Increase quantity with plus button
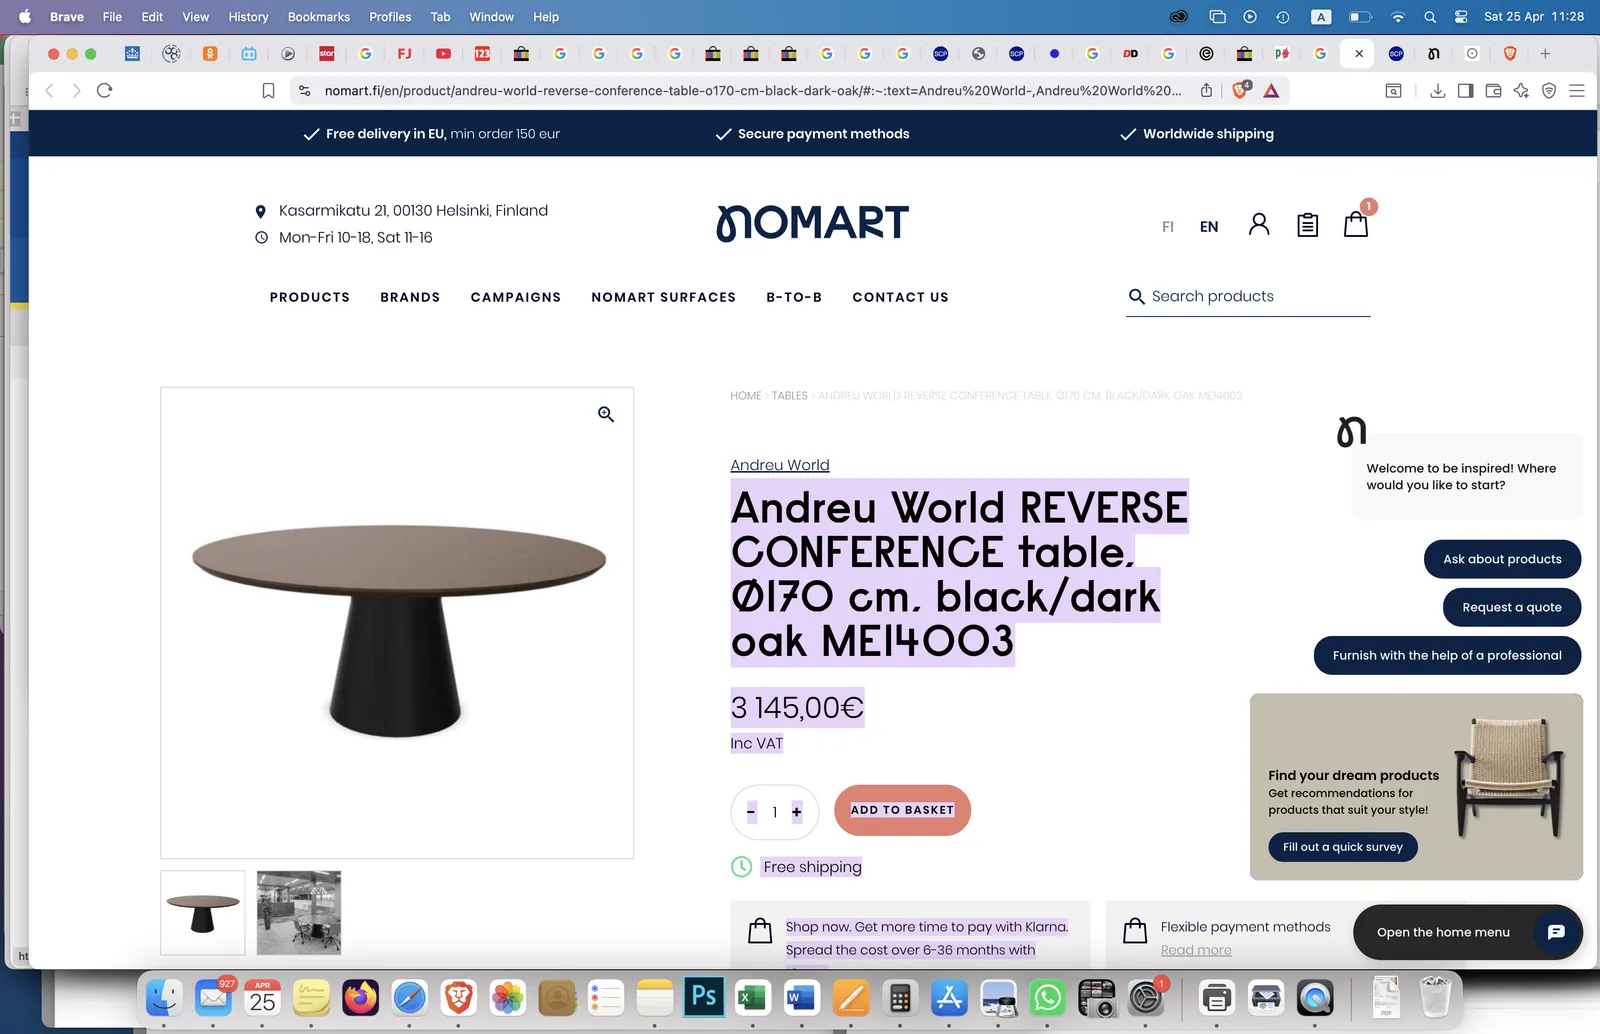Image resolution: width=1600 pixels, height=1034 pixels. [797, 812]
